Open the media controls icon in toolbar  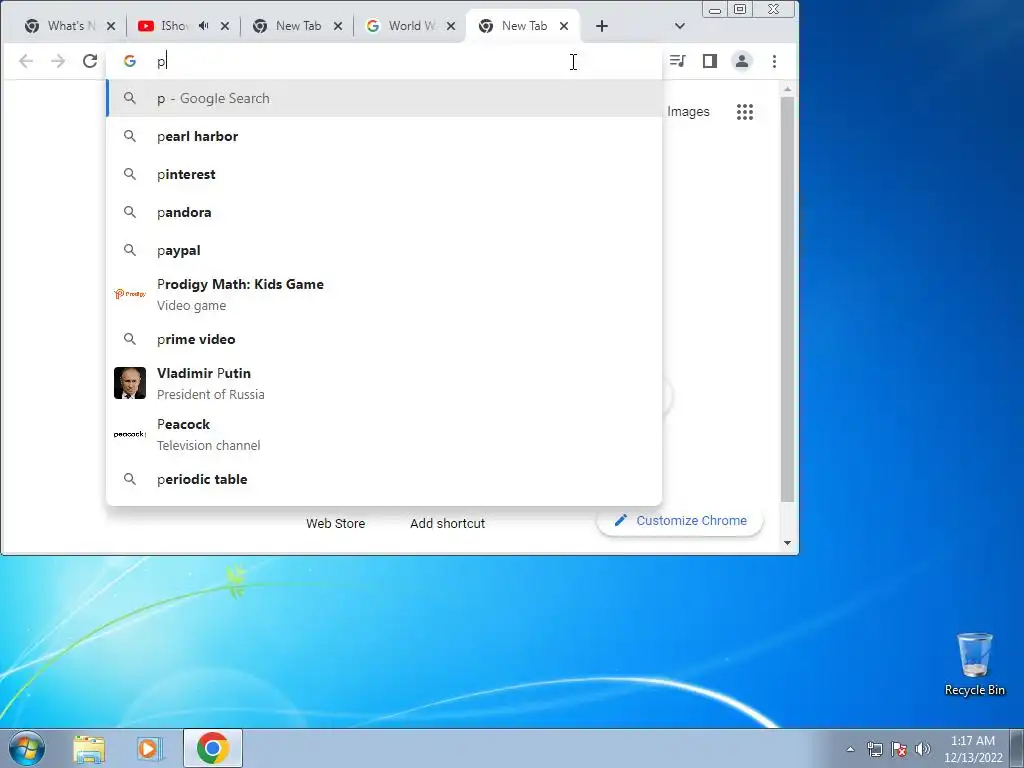pyautogui.click(x=678, y=61)
